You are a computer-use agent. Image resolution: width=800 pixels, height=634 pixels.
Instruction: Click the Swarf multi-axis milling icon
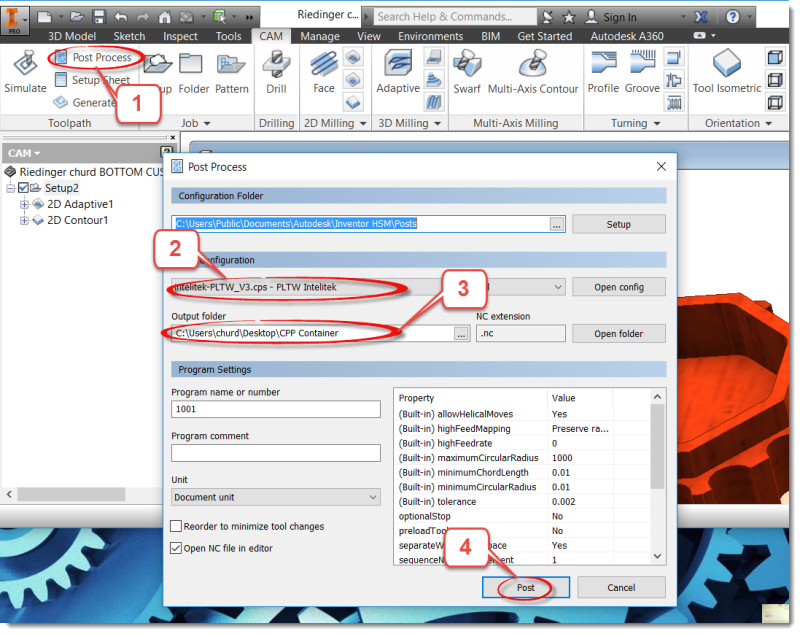click(466, 70)
